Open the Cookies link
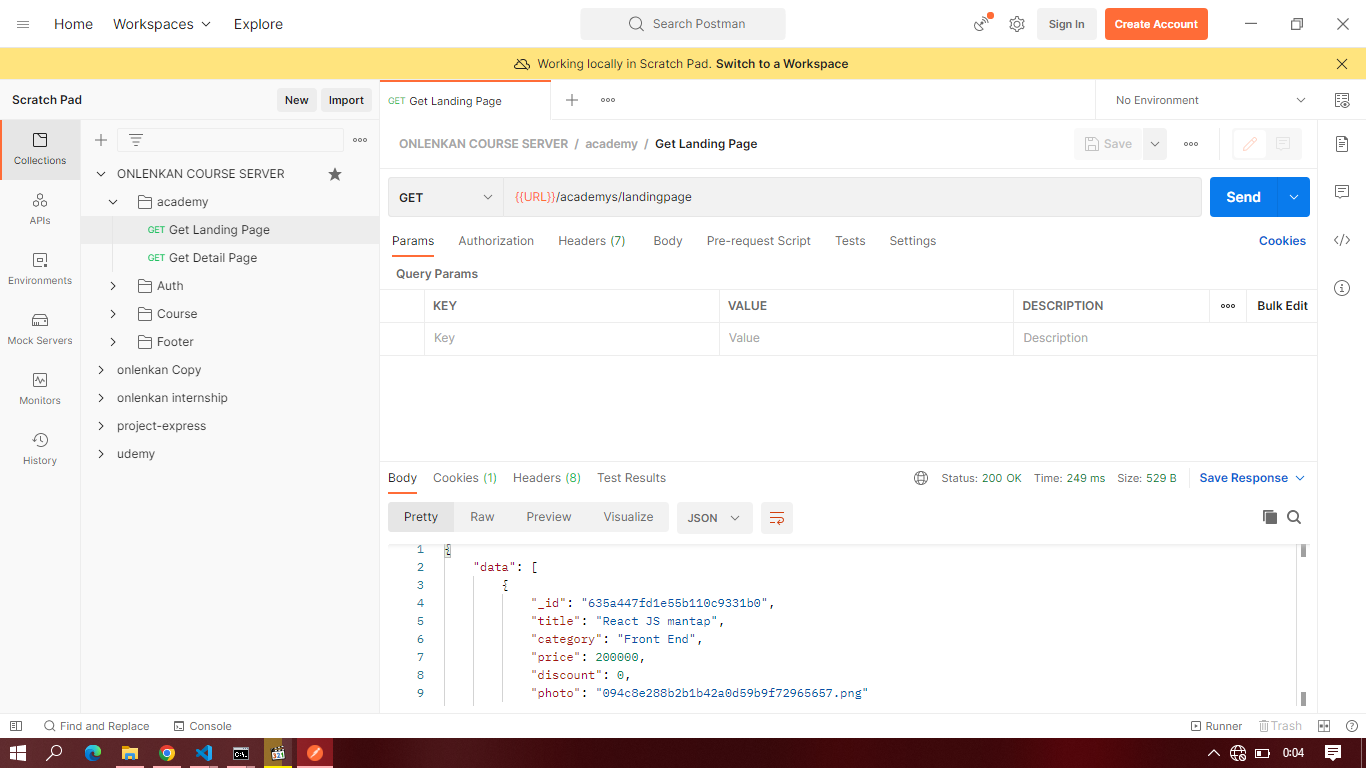Image resolution: width=1366 pixels, height=768 pixels. [x=1282, y=241]
